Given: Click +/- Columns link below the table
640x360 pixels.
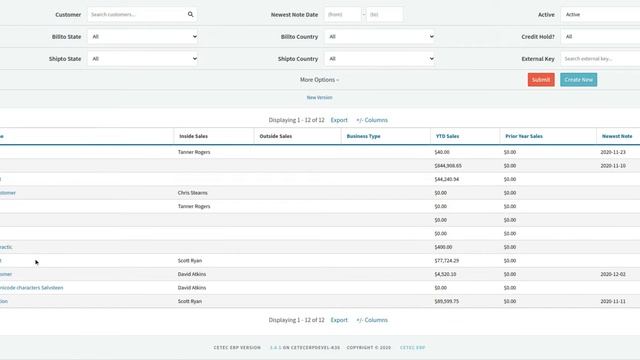Looking at the screenshot, I should click(372, 320).
